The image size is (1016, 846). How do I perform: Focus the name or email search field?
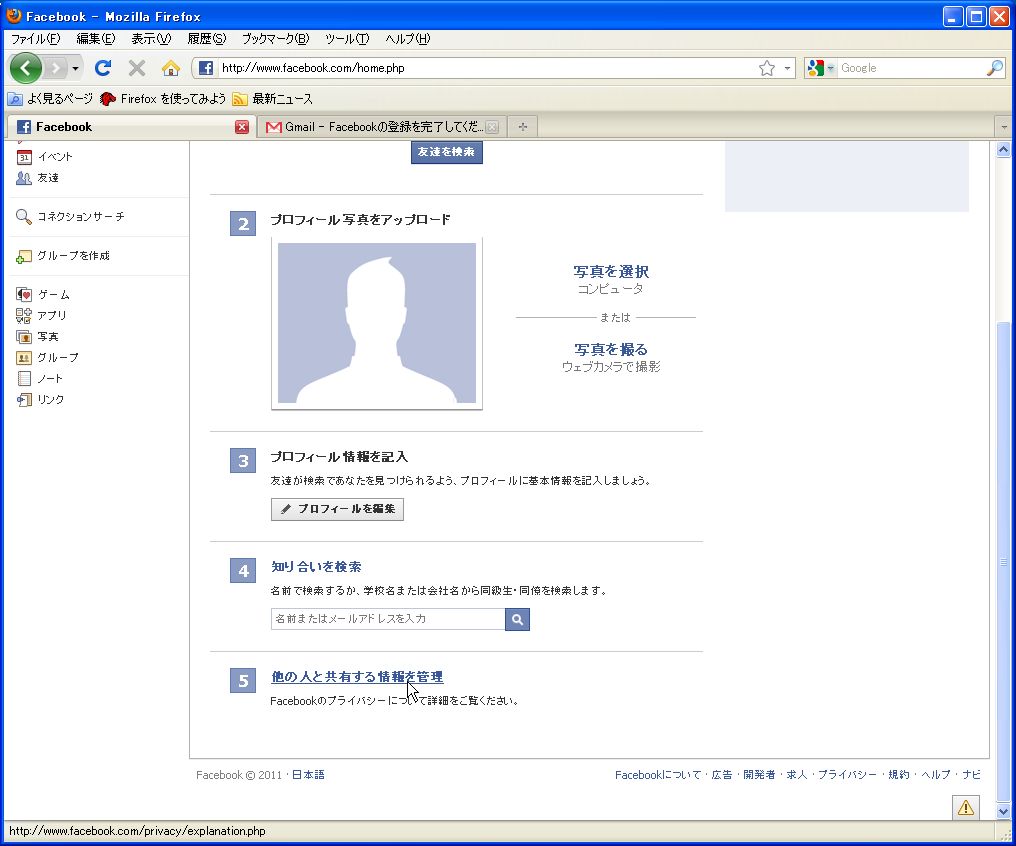click(387, 619)
